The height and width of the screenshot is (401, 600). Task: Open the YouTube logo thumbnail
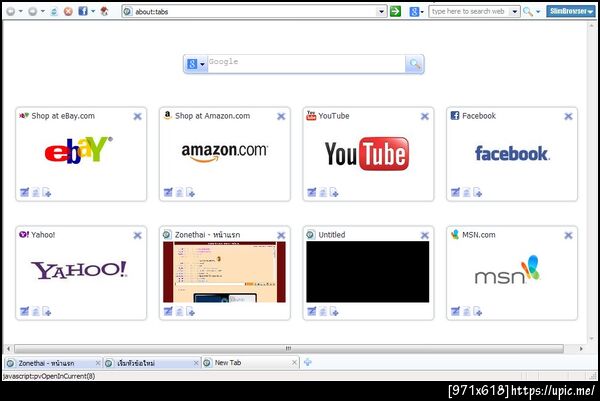367,153
